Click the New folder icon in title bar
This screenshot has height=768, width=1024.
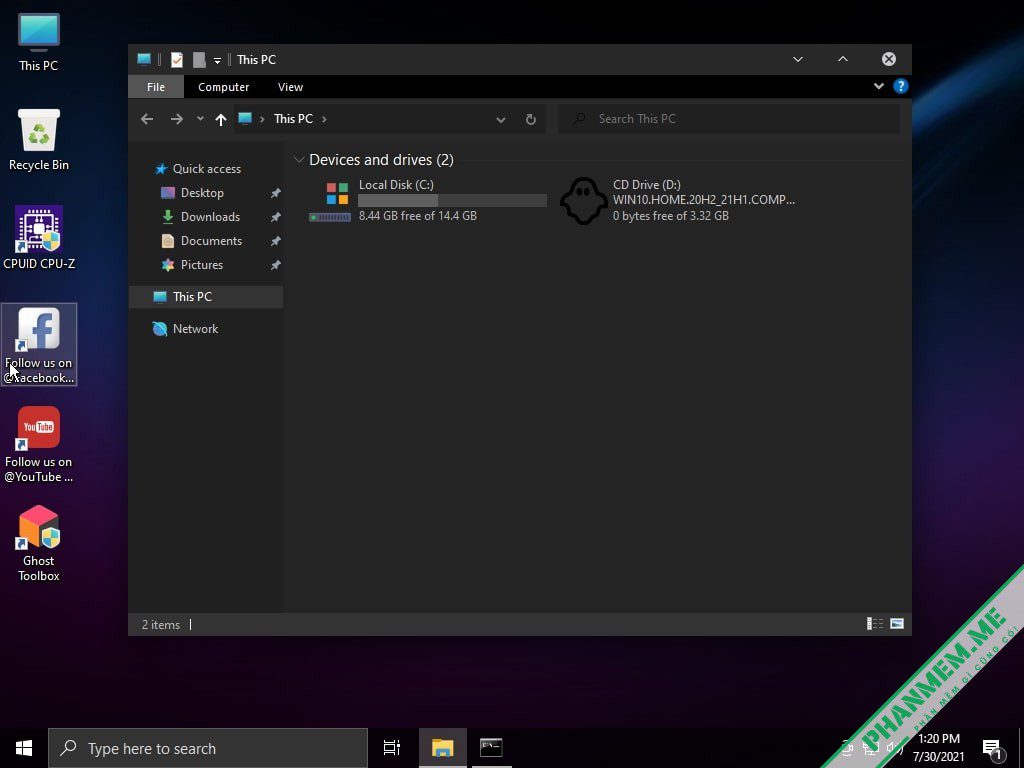click(x=199, y=59)
